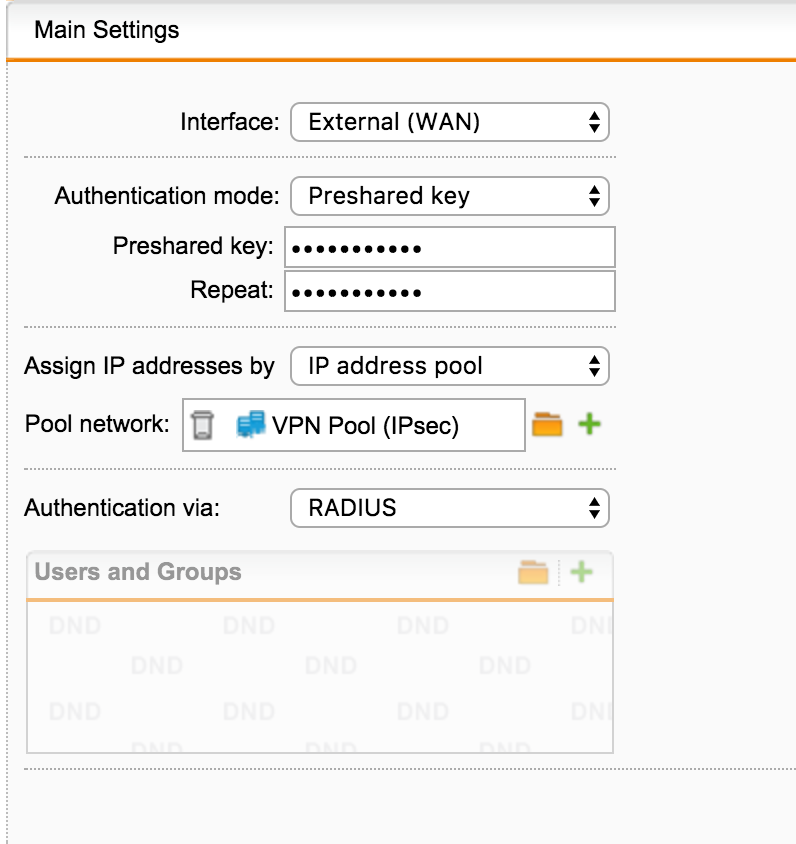Screen dimensions: 796x844
Task: Click the Users and Groups panel title
Action: click(x=138, y=572)
